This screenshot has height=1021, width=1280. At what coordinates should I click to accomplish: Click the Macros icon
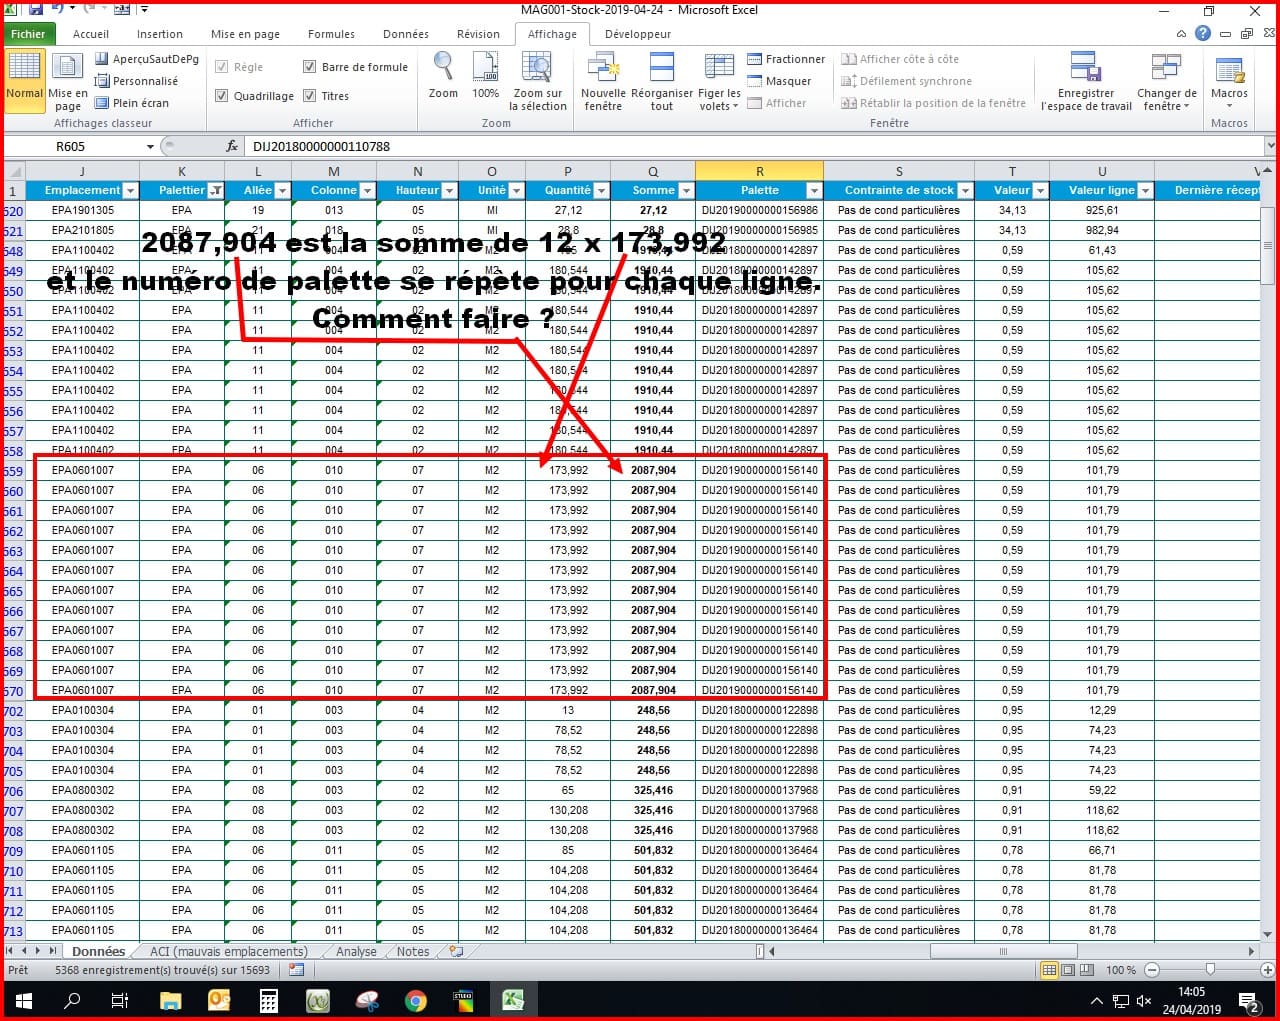tap(1229, 70)
